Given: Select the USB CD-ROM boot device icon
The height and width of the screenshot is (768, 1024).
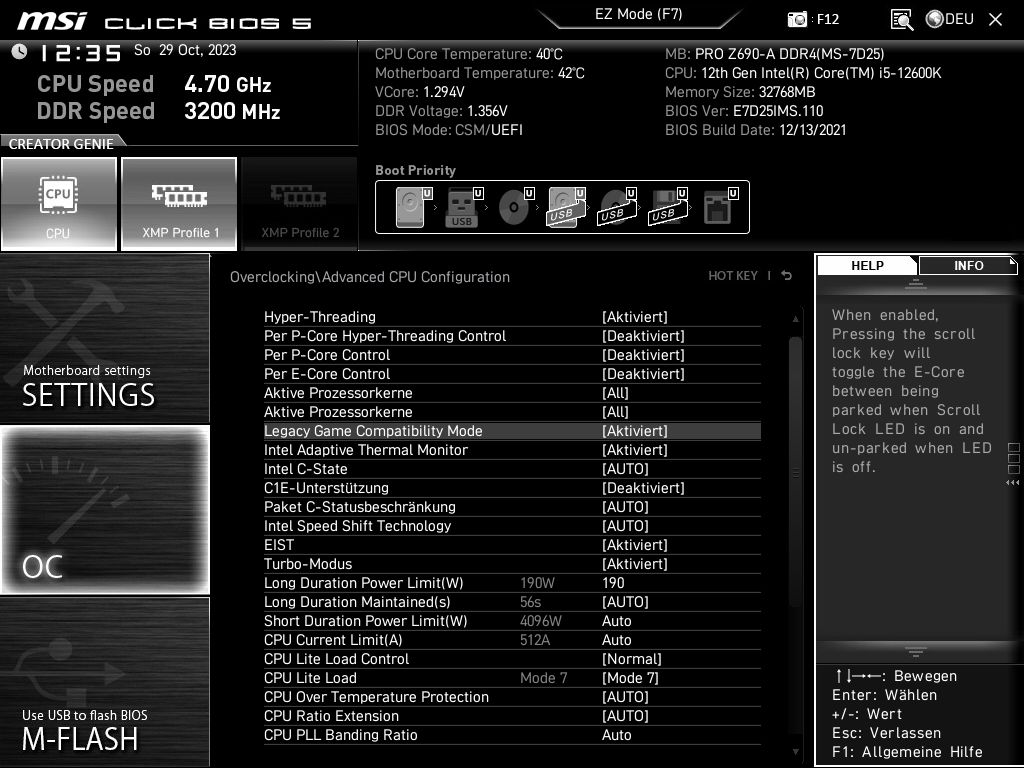Looking at the screenshot, I should tap(617, 207).
